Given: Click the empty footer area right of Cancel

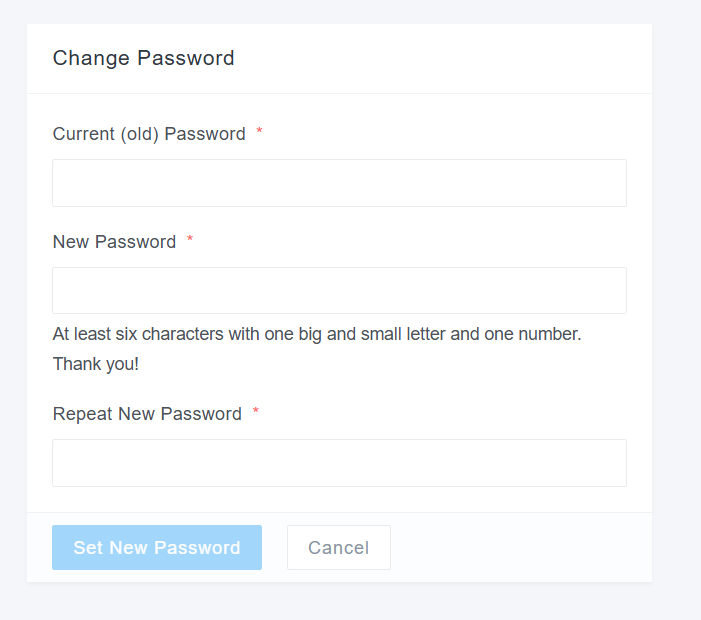Looking at the screenshot, I should tap(520, 548).
